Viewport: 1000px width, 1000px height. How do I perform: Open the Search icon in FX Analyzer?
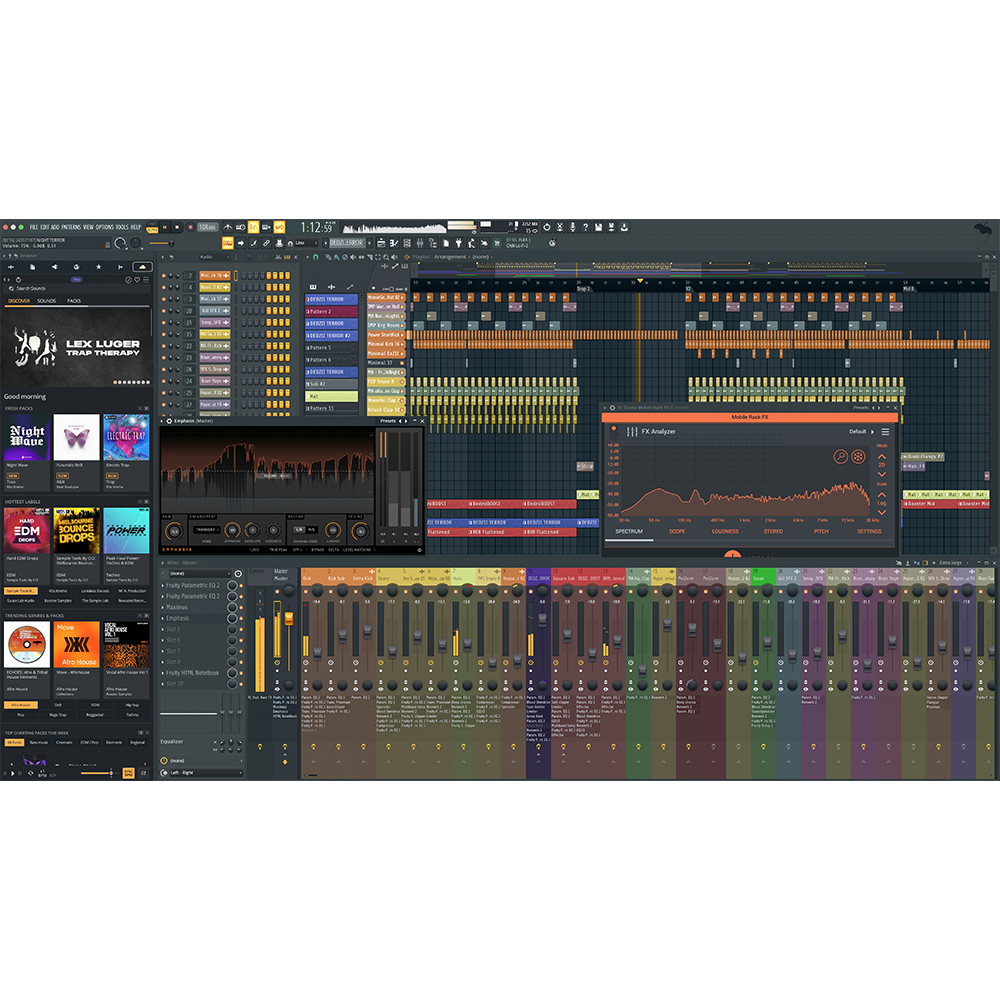point(841,457)
